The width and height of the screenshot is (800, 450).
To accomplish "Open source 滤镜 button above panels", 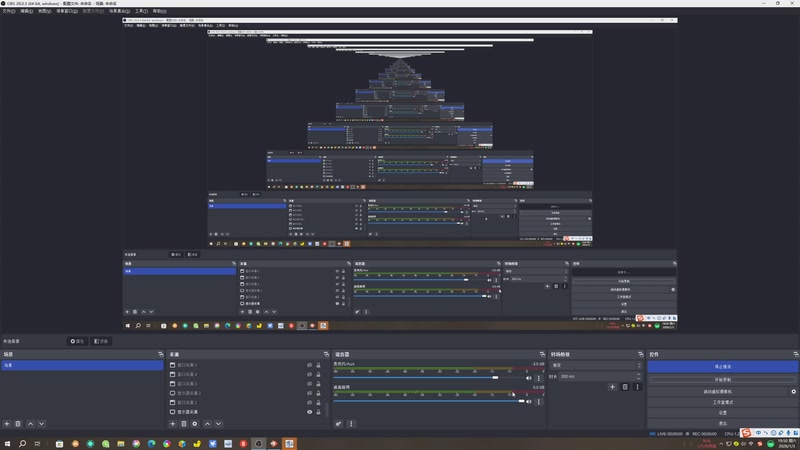I will pyautogui.click(x=101, y=341).
